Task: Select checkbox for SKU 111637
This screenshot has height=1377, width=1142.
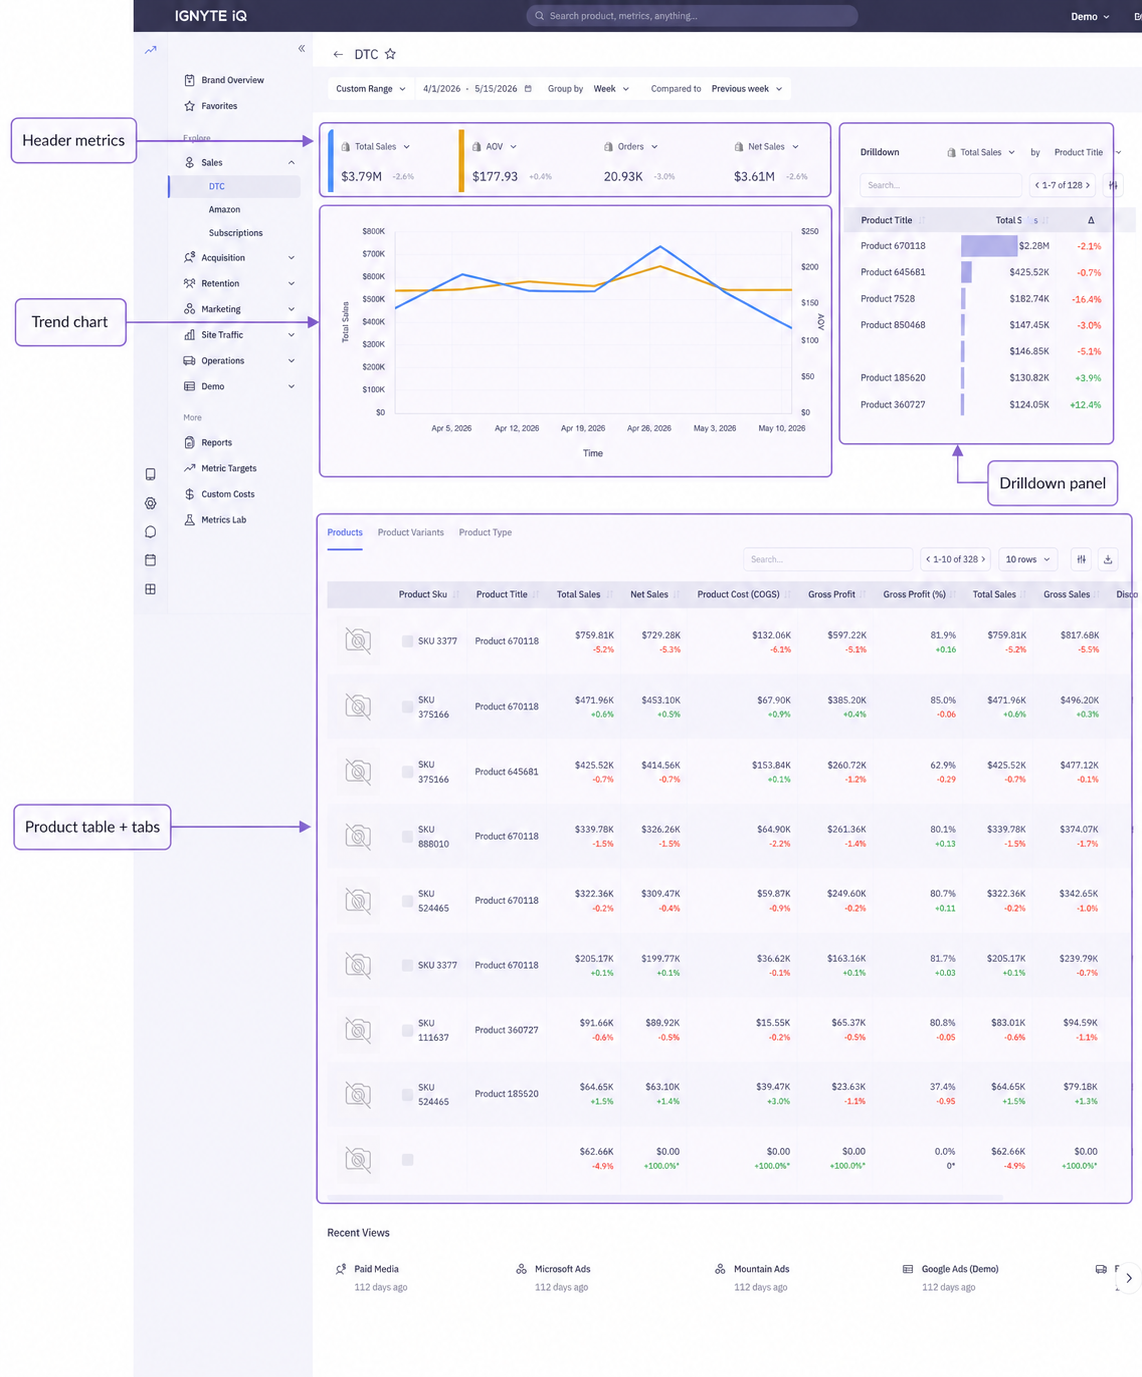Action: 407,1030
